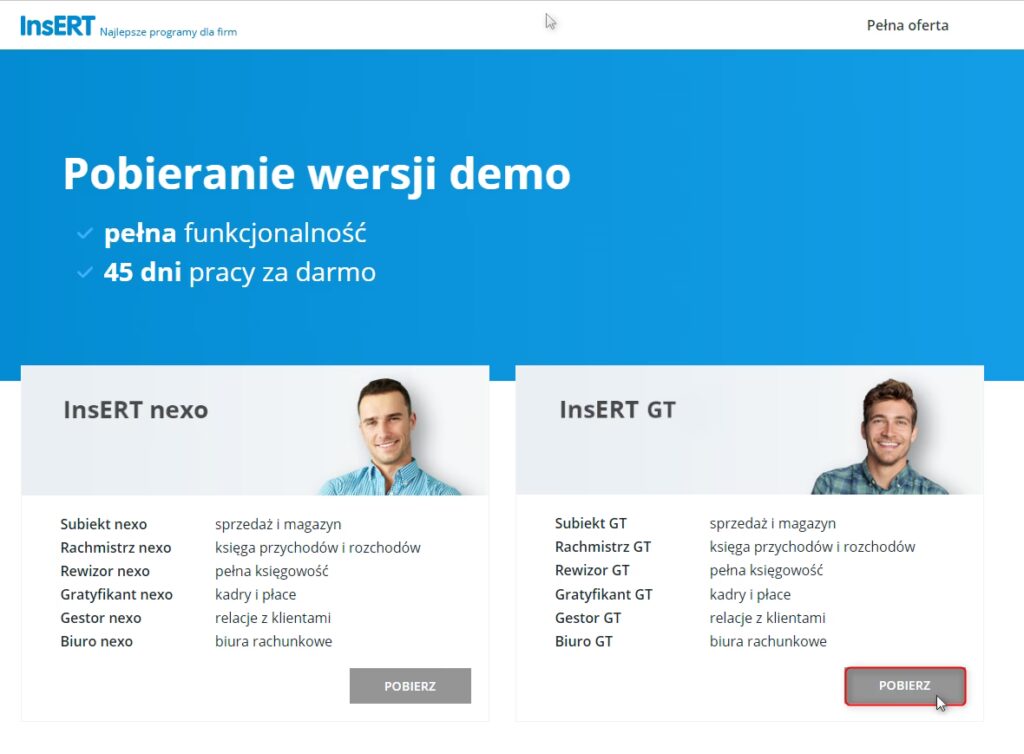Select Gestor GT entry
The image size is (1024, 754).
click(x=588, y=618)
